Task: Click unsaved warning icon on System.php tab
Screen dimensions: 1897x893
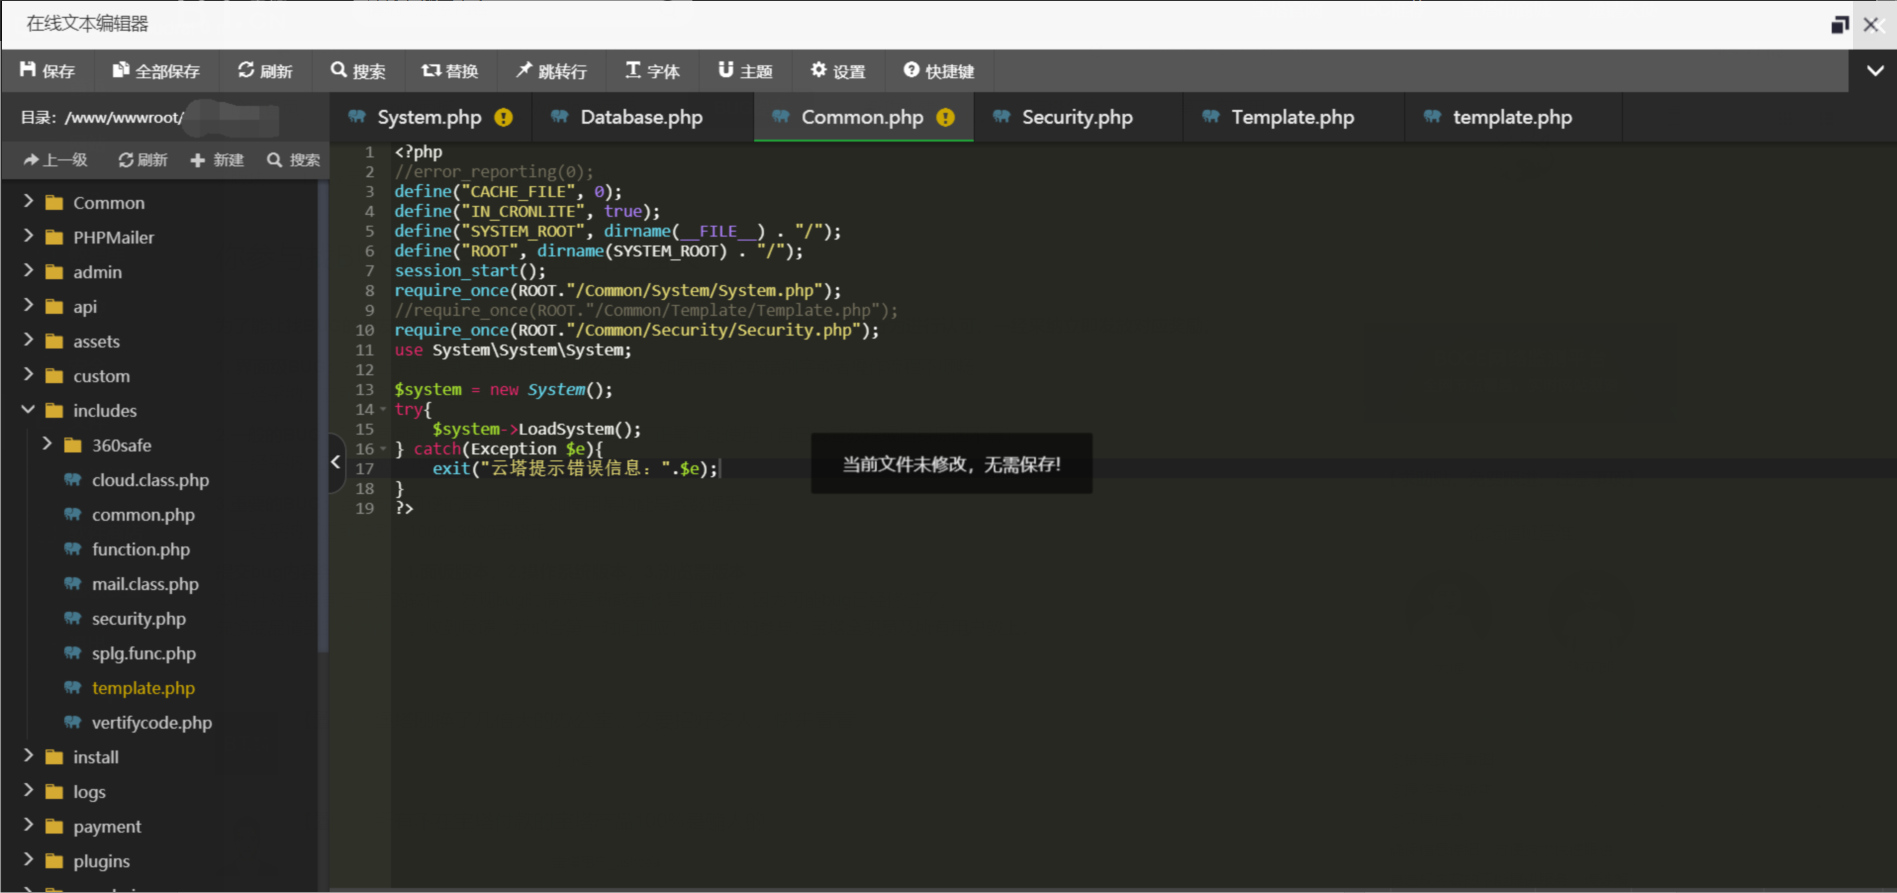Action: [x=504, y=117]
